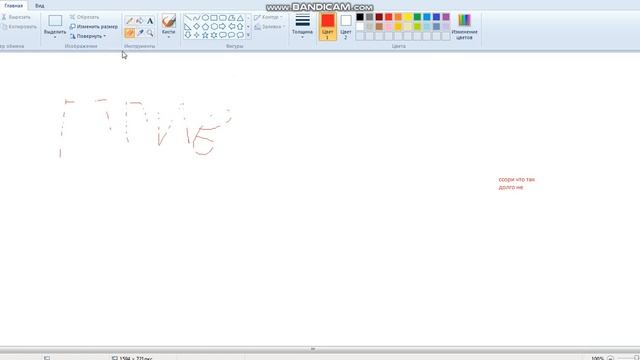Pick the purple color swatch
The height and width of the screenshot is (360, 640).
[x=446, y=17]
